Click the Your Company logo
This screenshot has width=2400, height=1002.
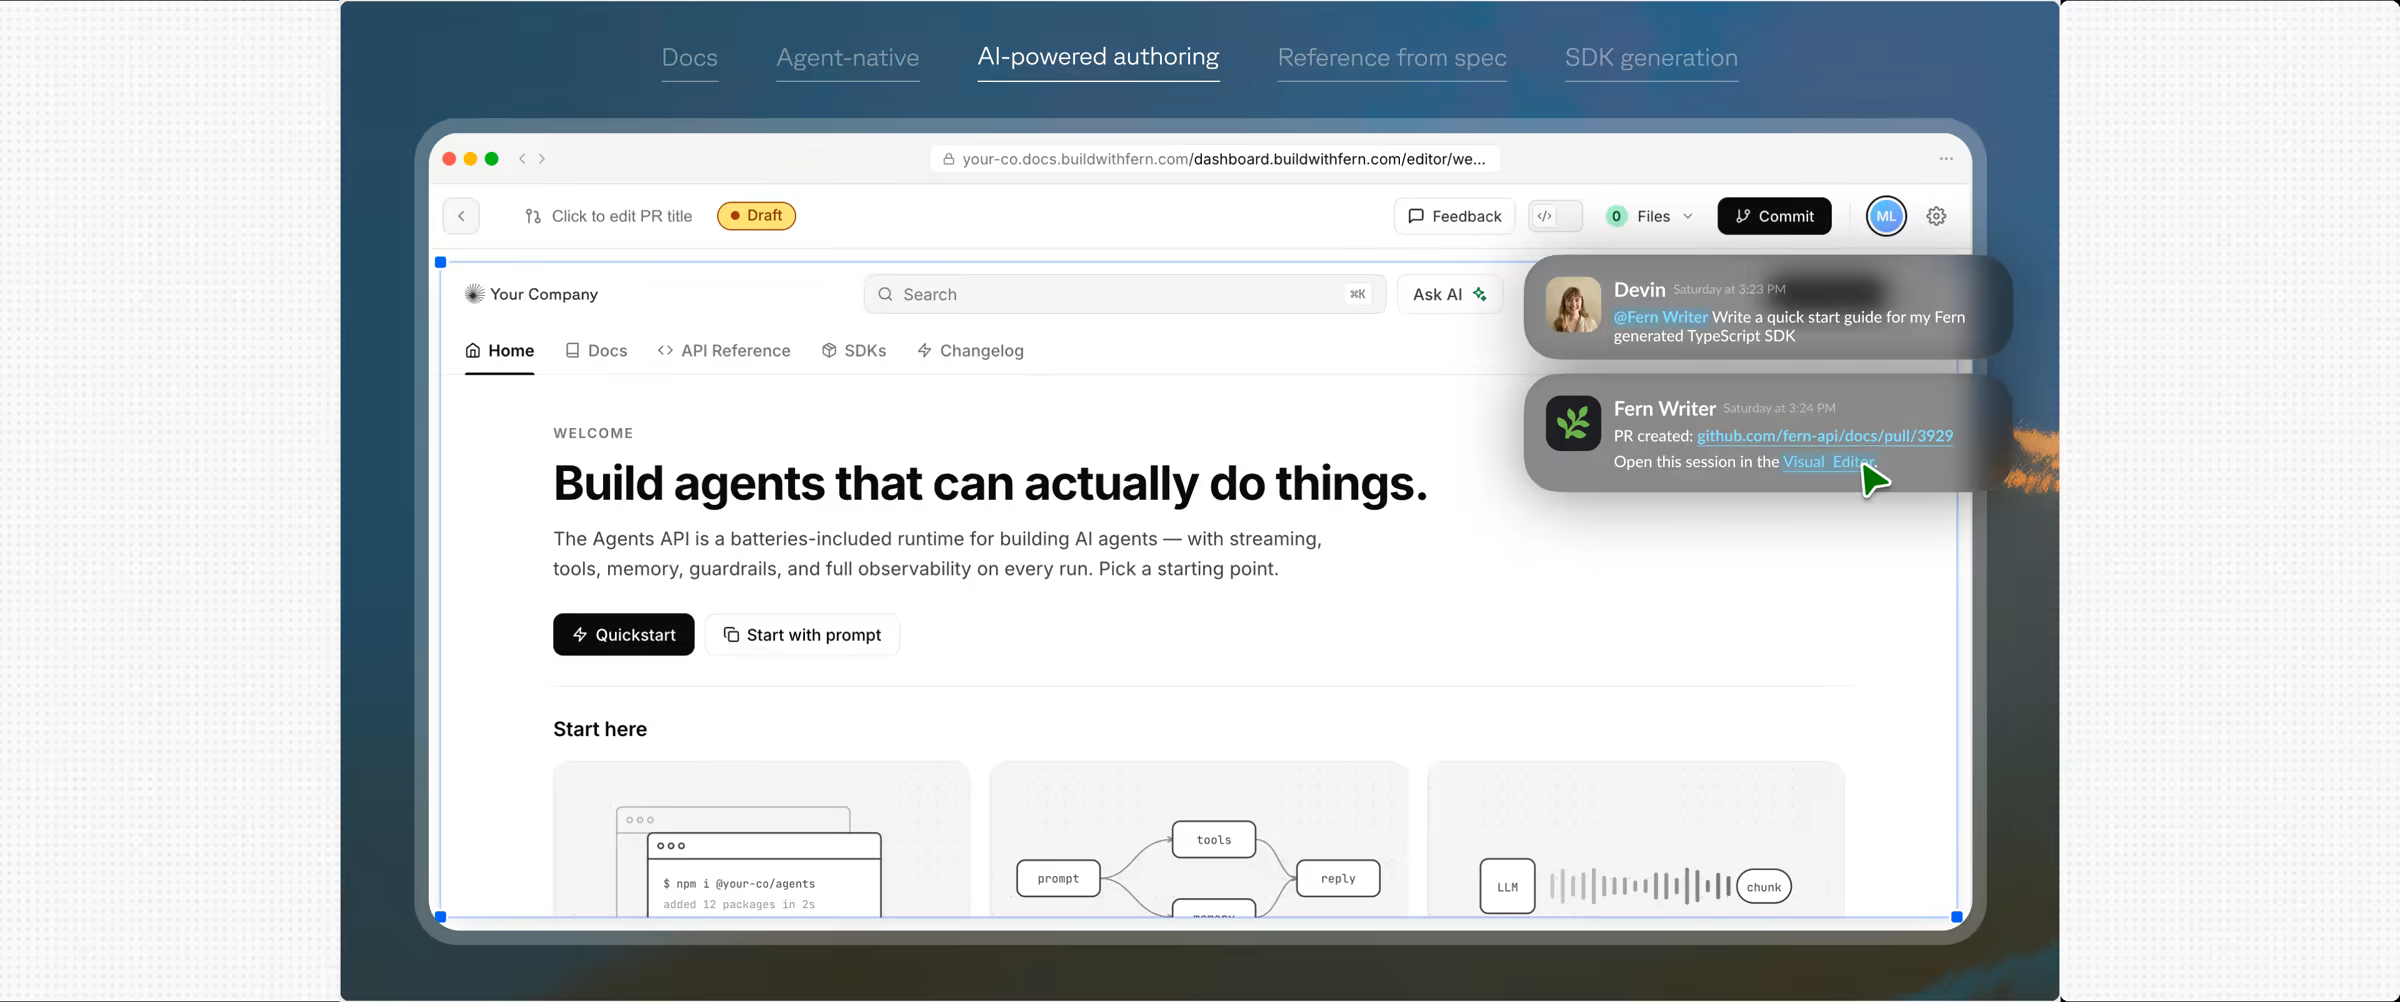click(x=531, y=294)
